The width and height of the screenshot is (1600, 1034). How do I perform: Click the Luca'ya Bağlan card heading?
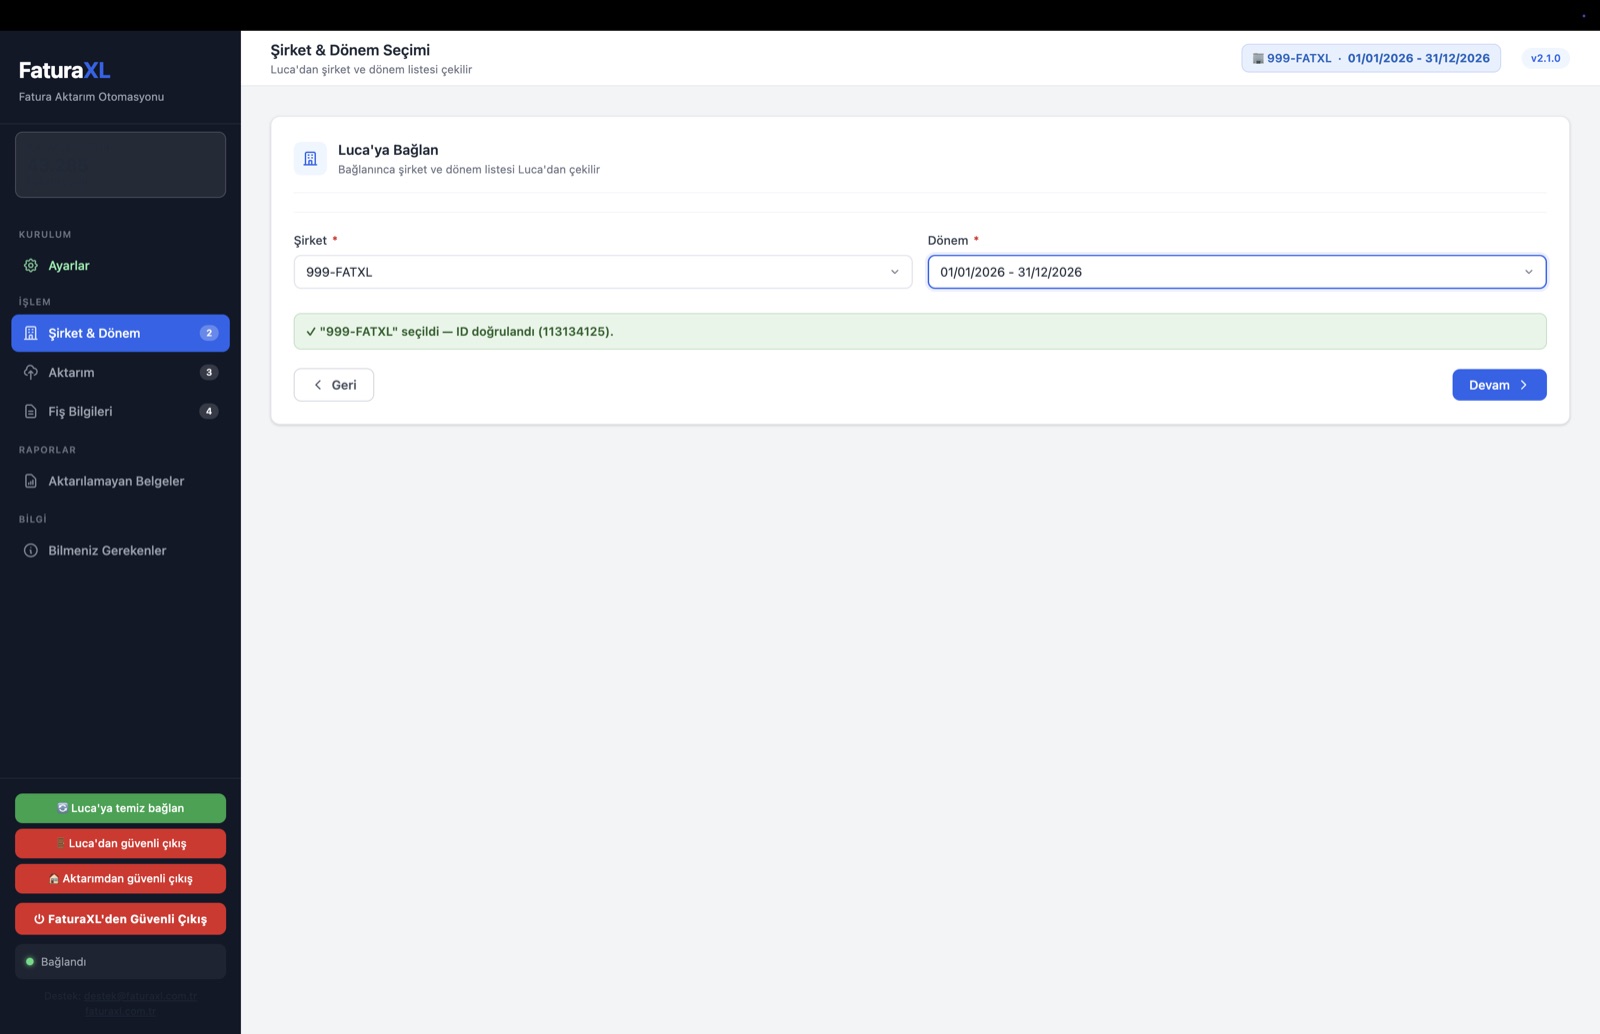coord(388,150)
